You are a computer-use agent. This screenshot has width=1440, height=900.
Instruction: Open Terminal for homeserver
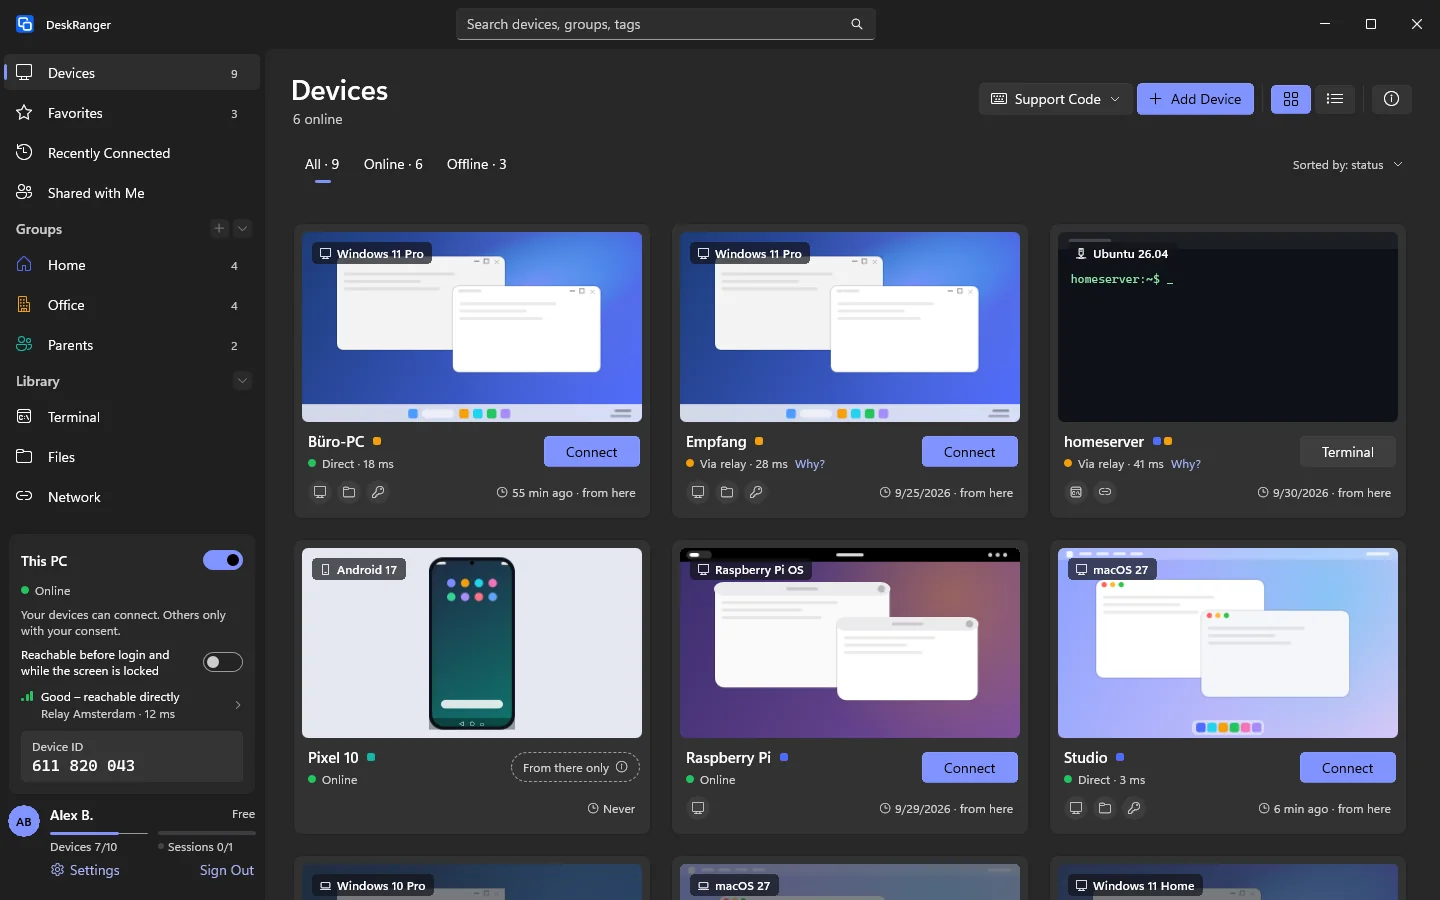1348,452
